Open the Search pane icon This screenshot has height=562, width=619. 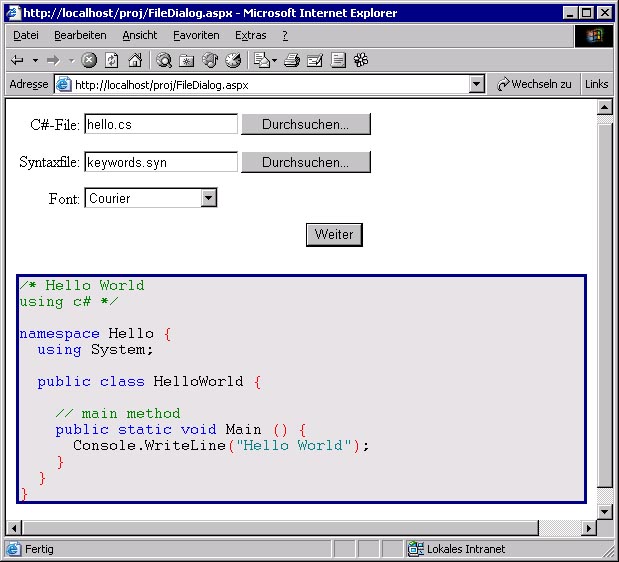(x=163, y=60)
